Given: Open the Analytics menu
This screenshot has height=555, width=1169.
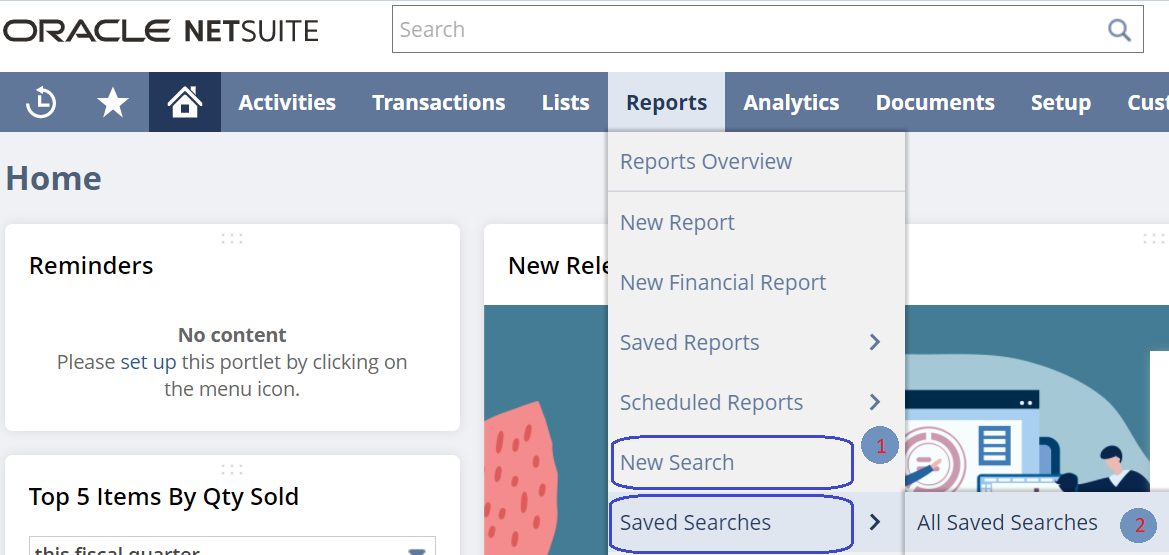Looking at the screenshot, I should click(x=791, y=102).
